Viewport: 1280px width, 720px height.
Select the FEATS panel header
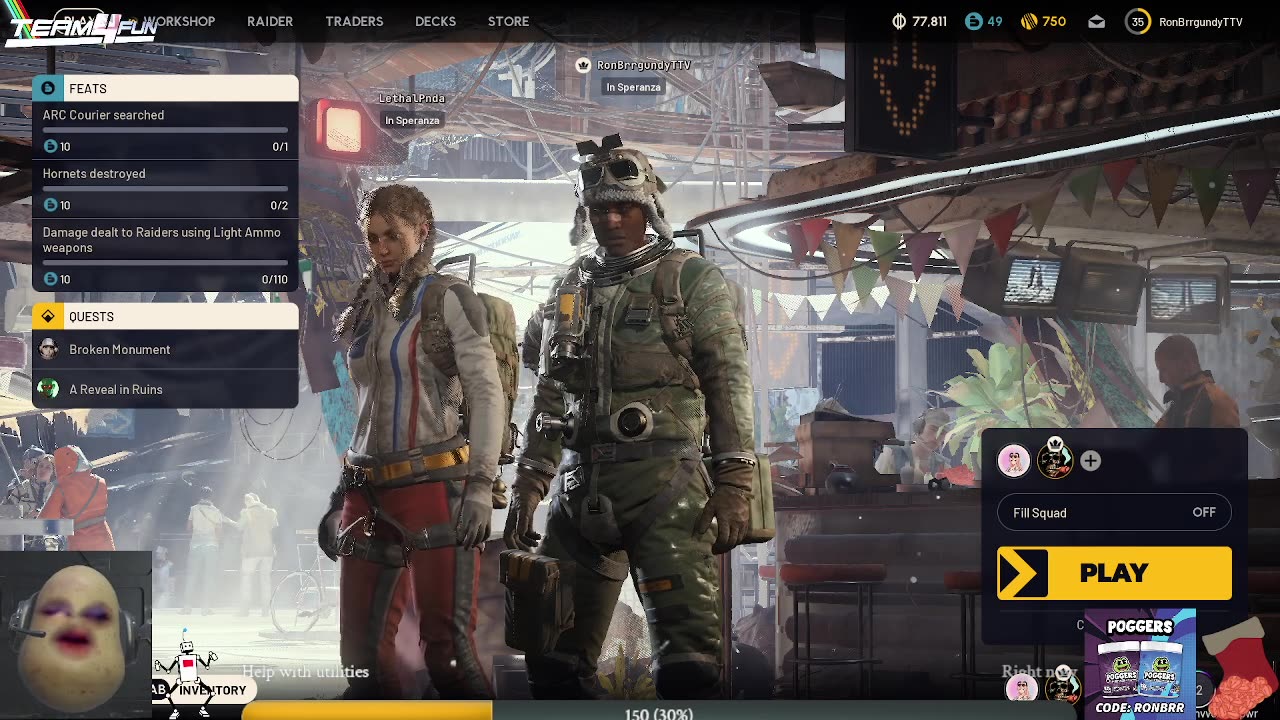(165, 88)
